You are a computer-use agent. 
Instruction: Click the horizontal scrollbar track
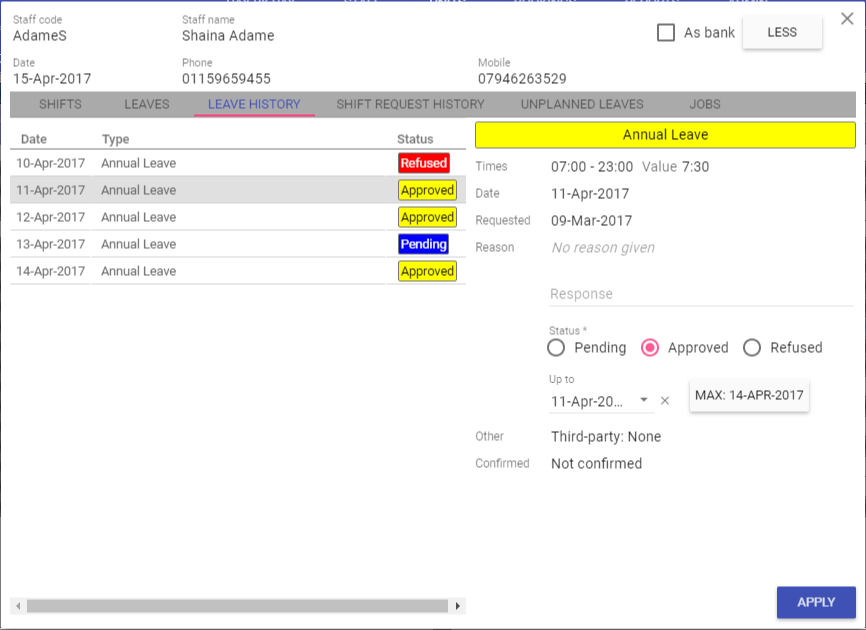[237, 606]
